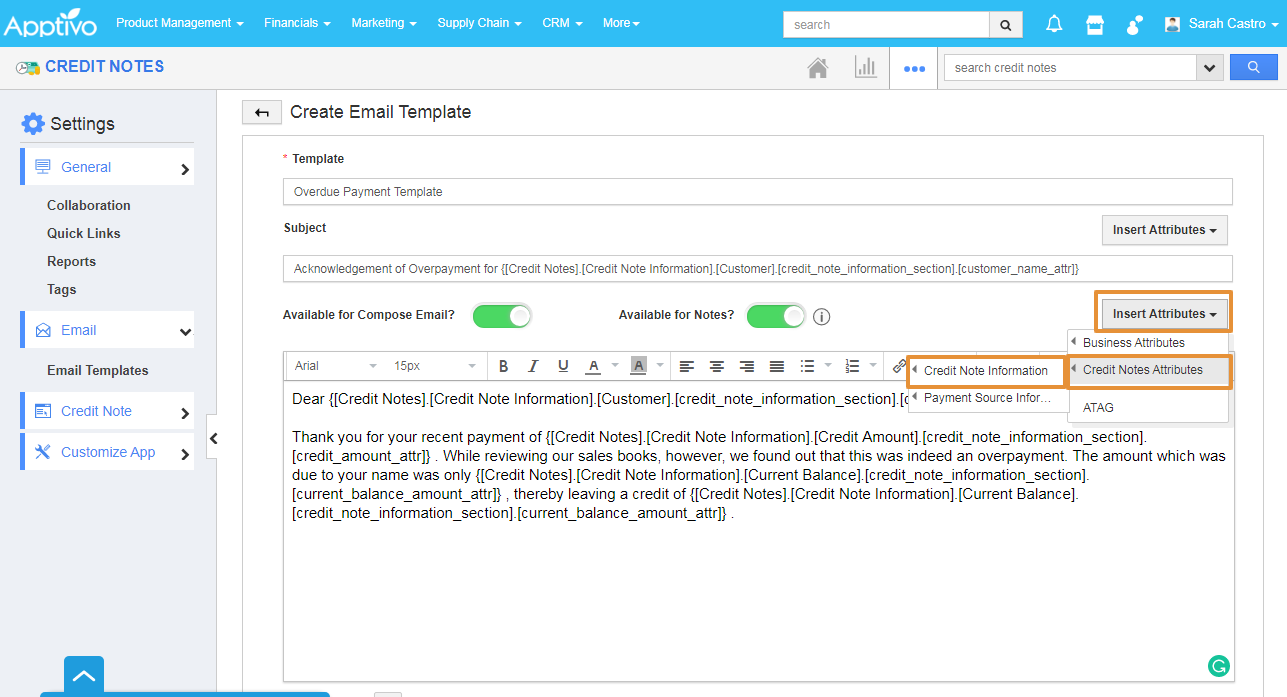Click the font color A icon
This screenshot has height=697, width=1287.
tap(593, 366)
